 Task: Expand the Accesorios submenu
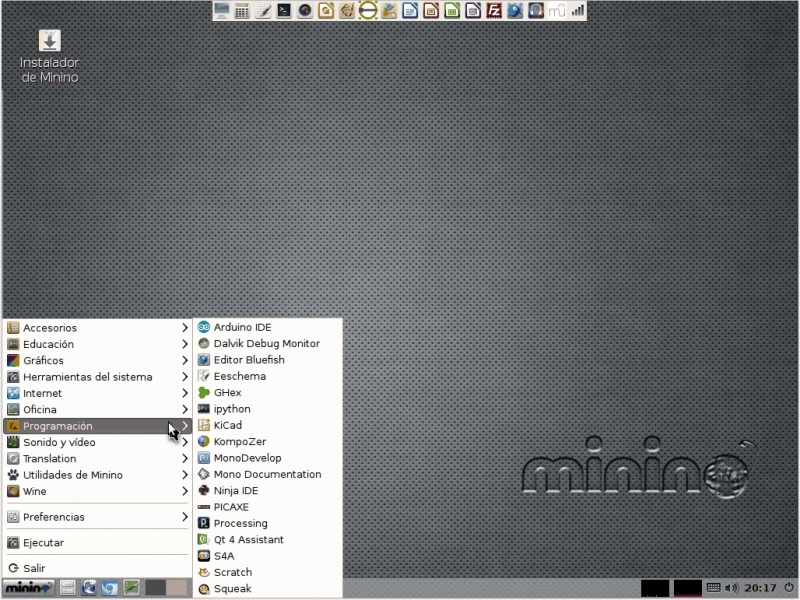click(97, 328)
